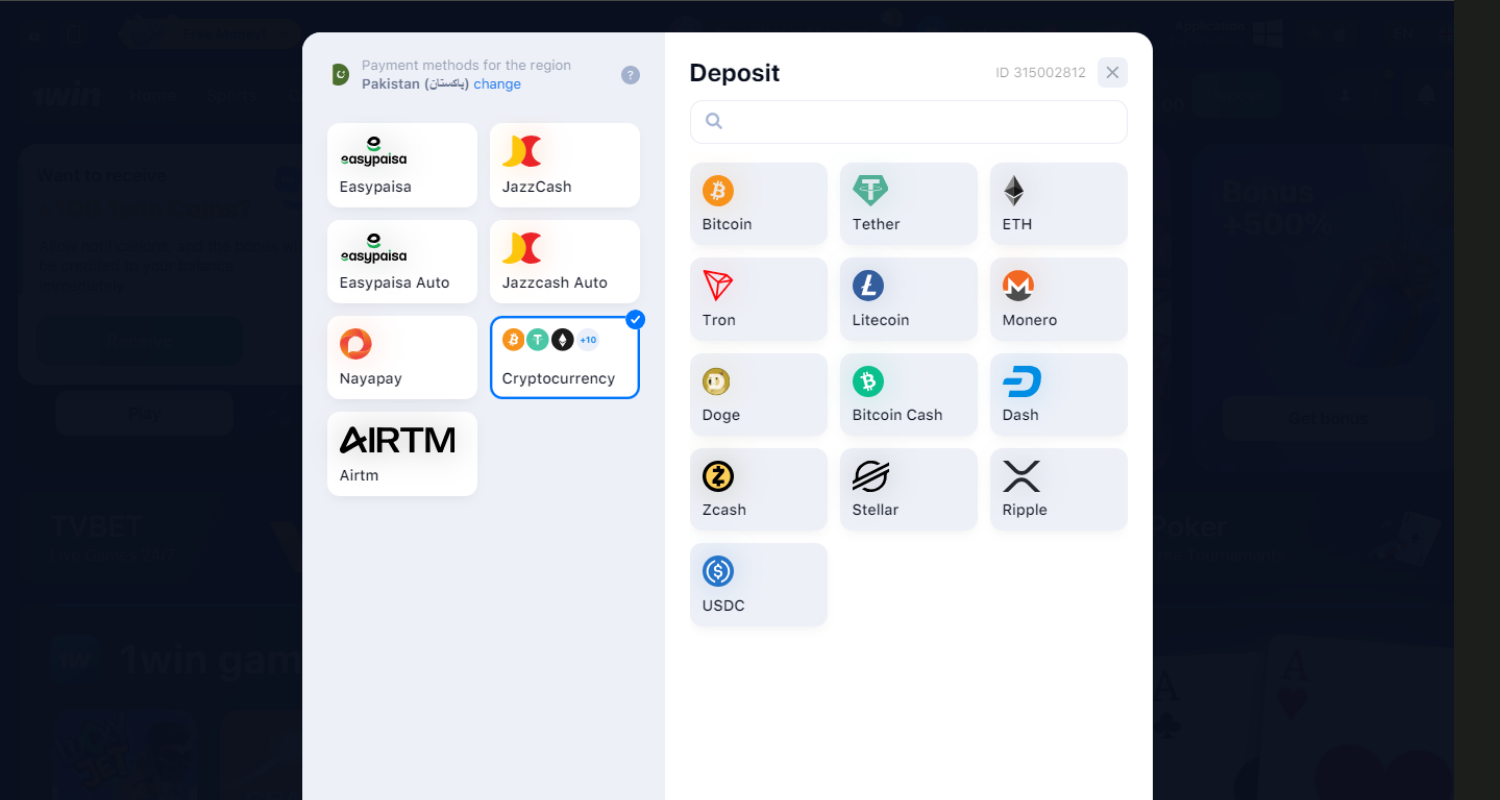Choose the Dash cryptocurrency
Screen dimensions: 1500x800
click(x=1058, y=394)
